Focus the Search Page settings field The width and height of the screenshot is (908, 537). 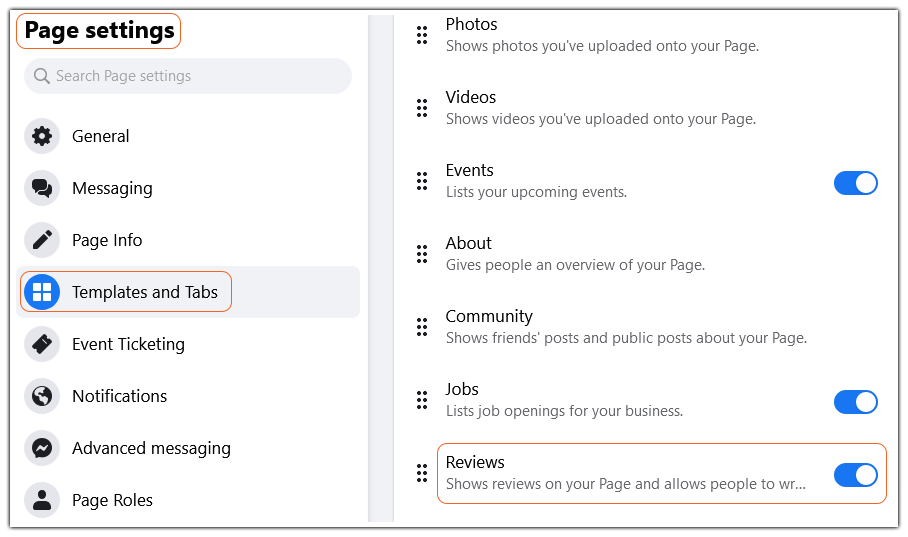[188, 76]
